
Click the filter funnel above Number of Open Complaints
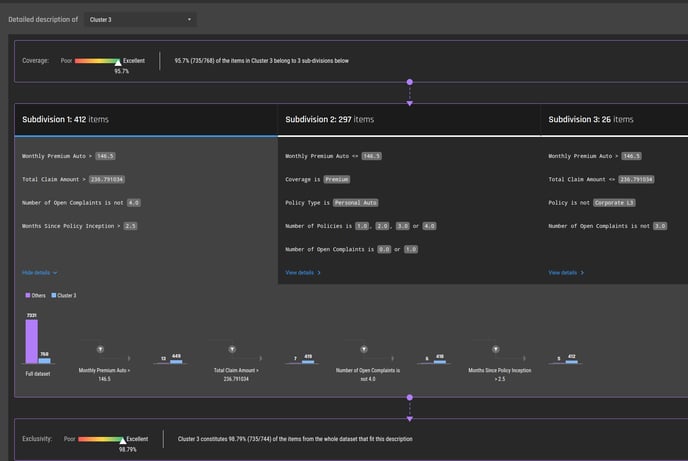click(x=364, y=349)
